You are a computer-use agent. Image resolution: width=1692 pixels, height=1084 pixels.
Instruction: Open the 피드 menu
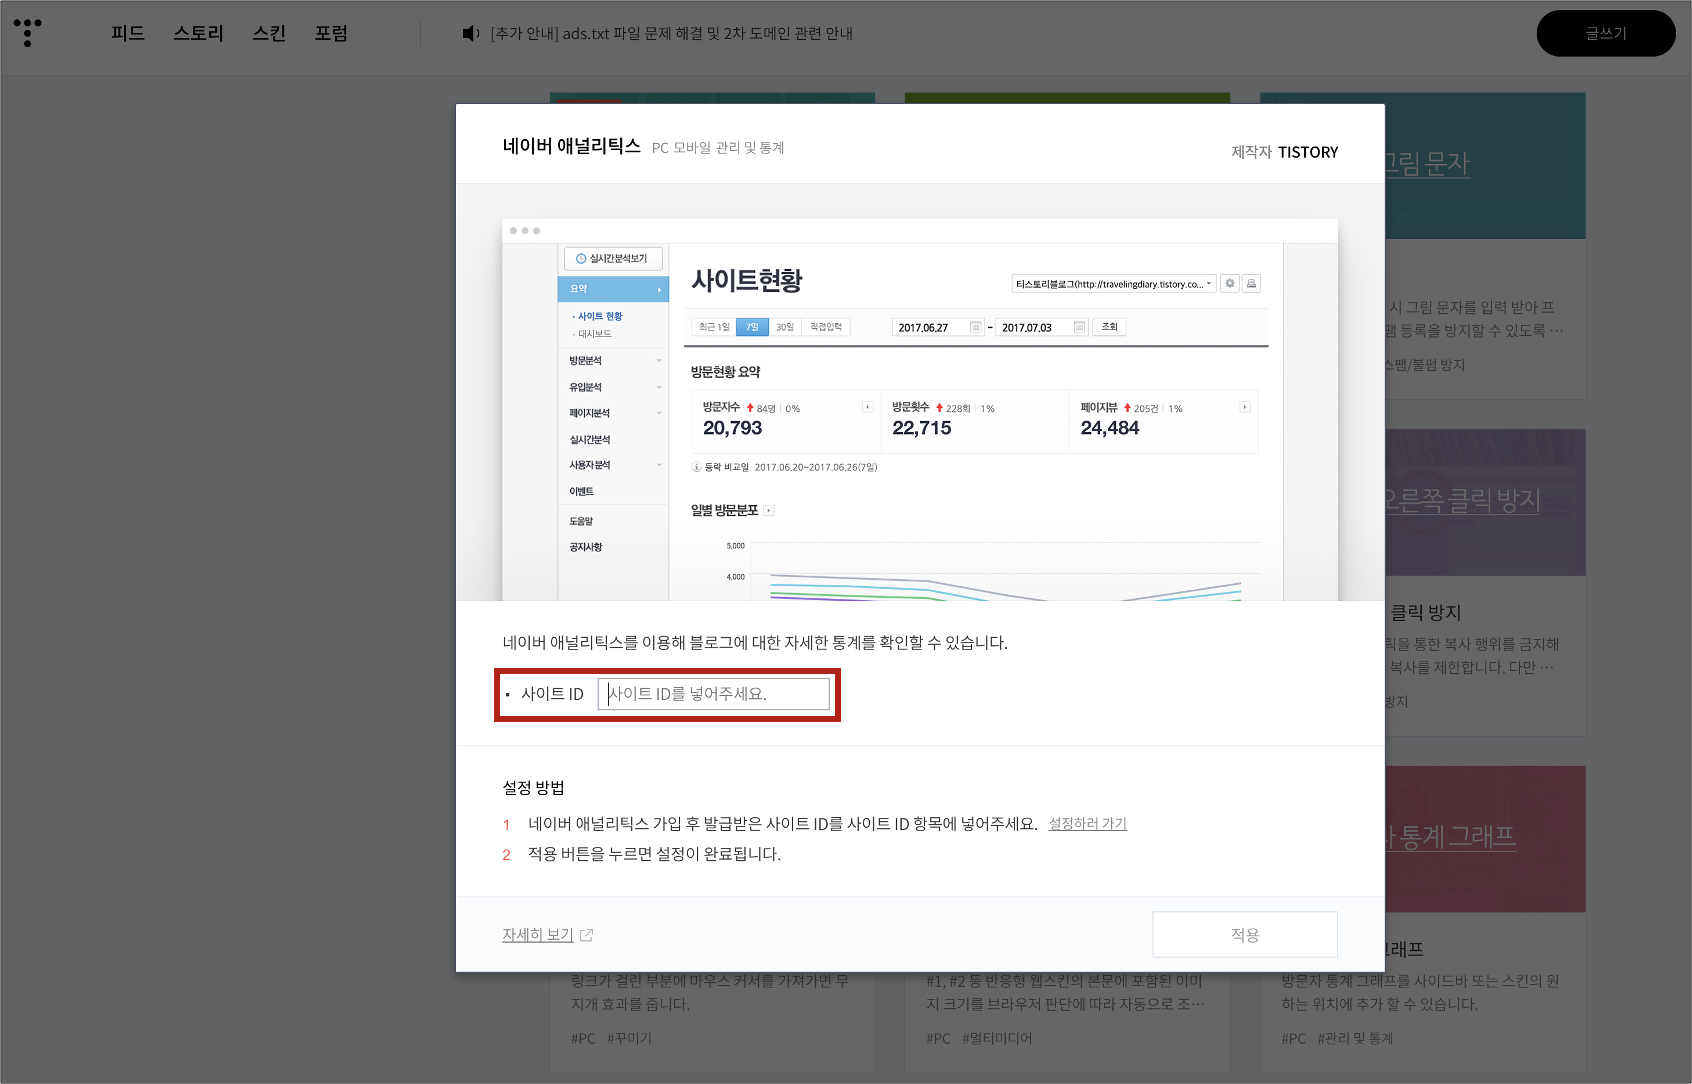[128, 33]
